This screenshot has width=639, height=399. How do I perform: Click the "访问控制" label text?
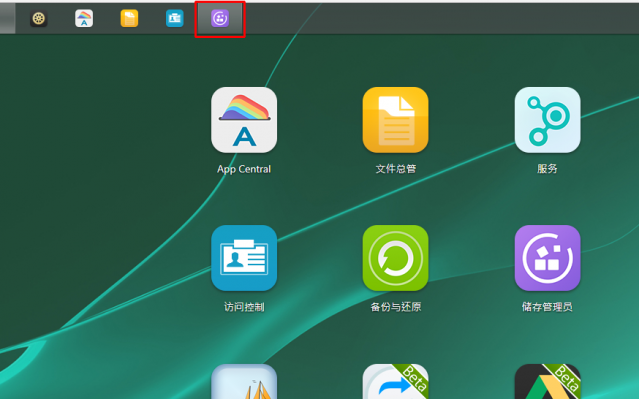tap(244, 307)
